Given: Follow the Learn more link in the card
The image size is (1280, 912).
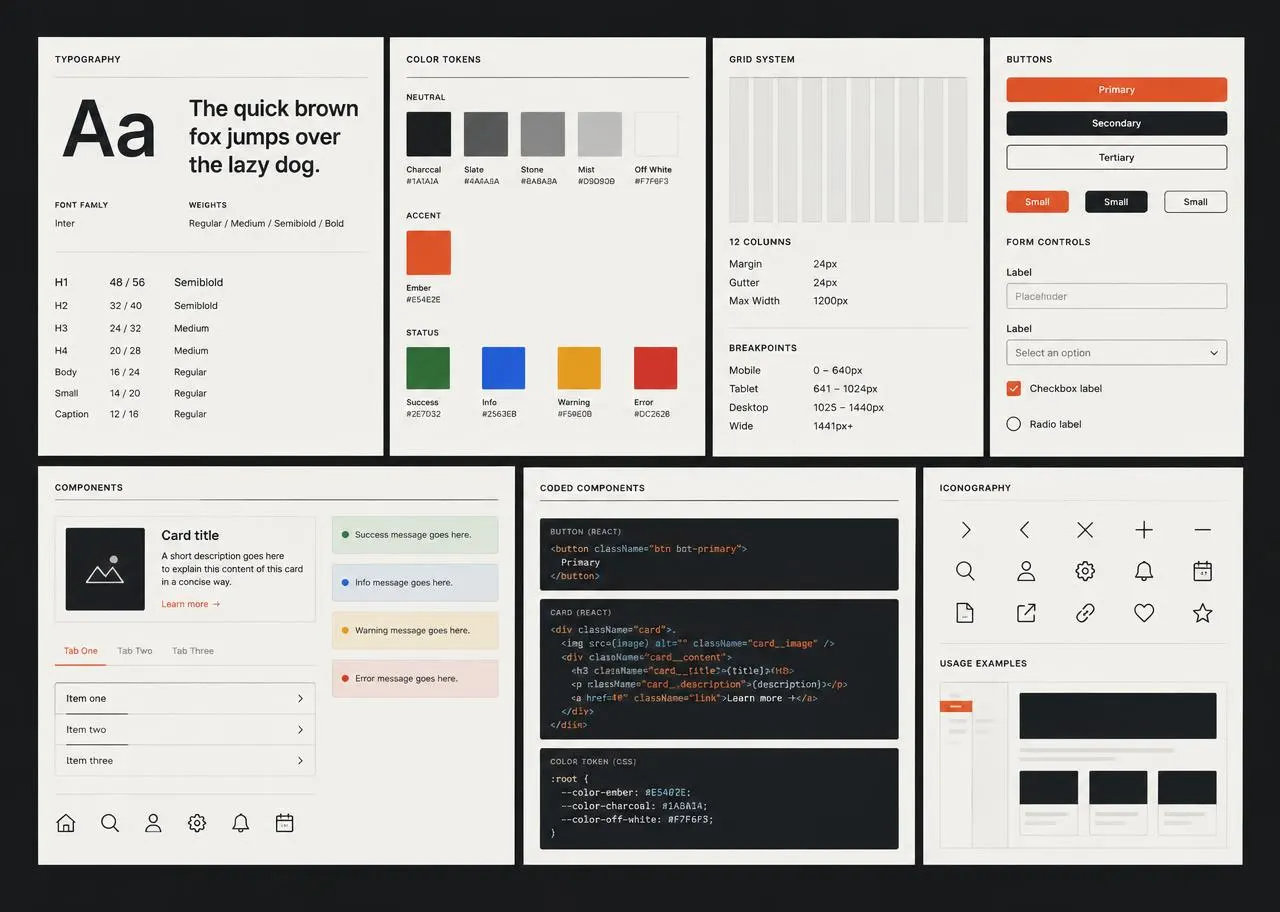Looking at the screenshot, I should [190, 604].
